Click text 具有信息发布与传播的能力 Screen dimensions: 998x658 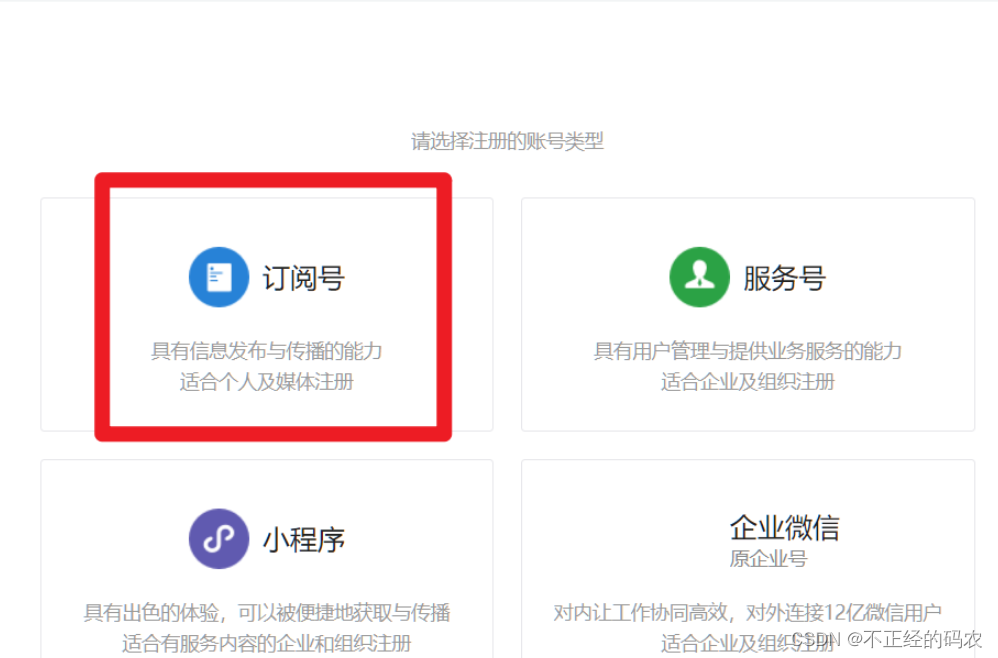pos(267,351)
